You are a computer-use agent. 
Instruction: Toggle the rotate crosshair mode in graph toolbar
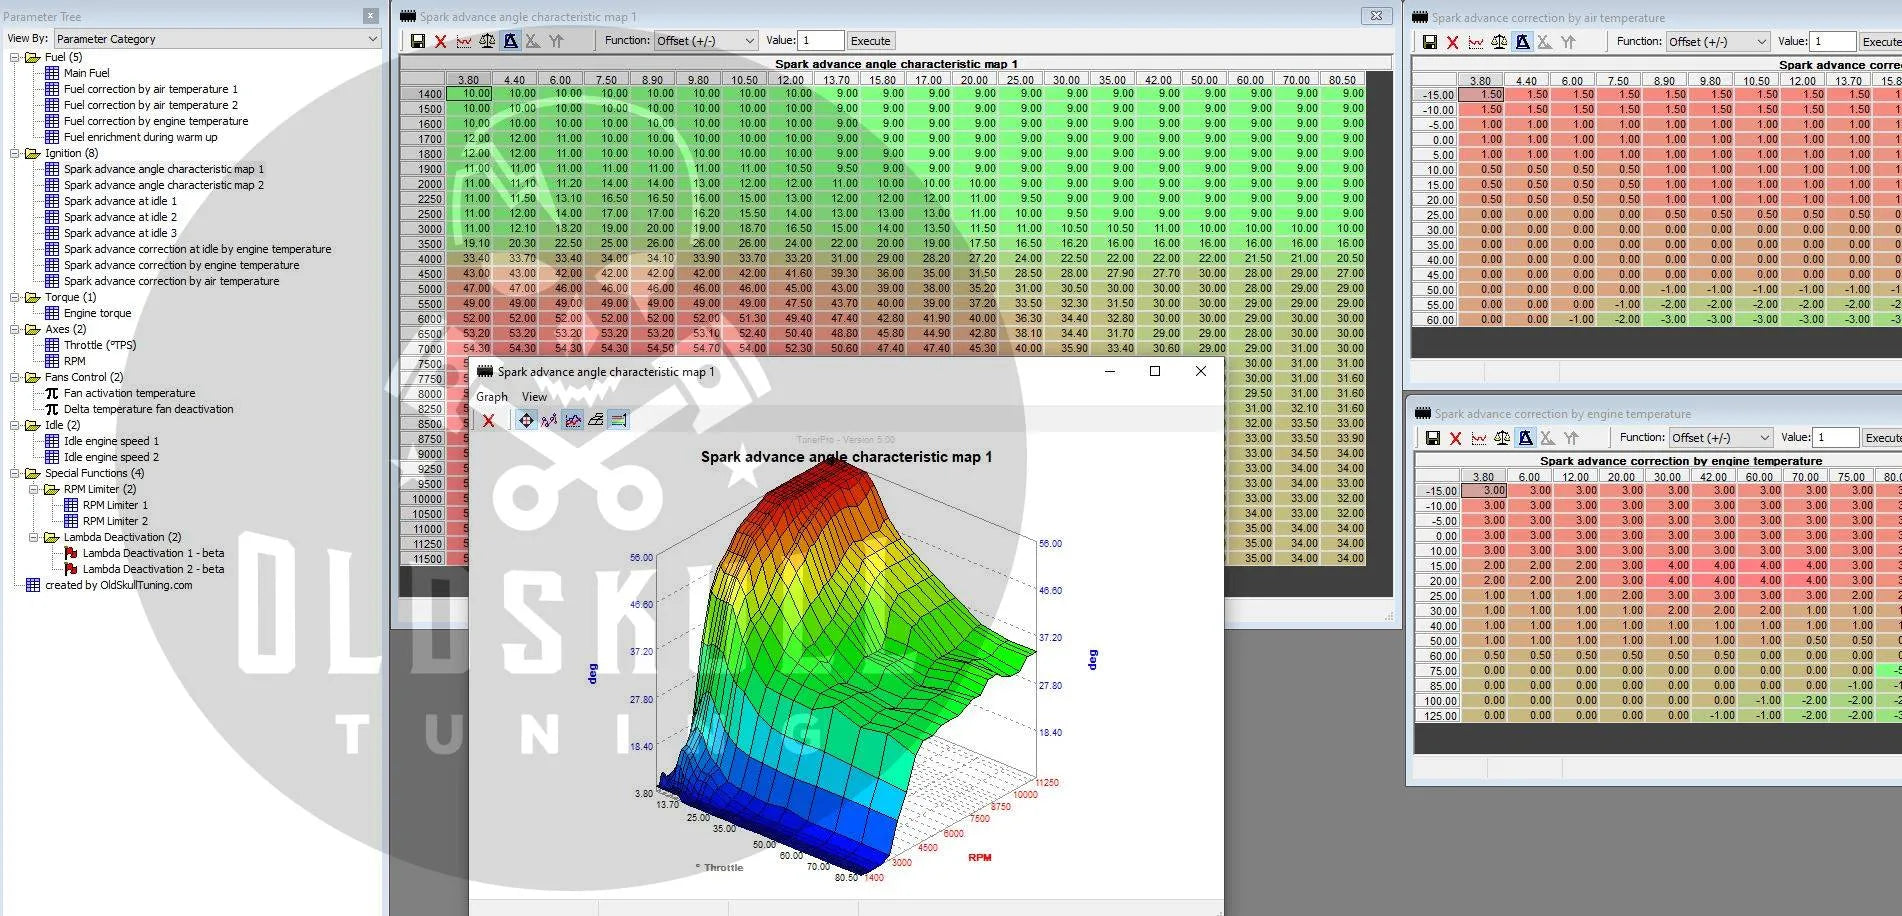pyautogui.click(x=526, y=421)
